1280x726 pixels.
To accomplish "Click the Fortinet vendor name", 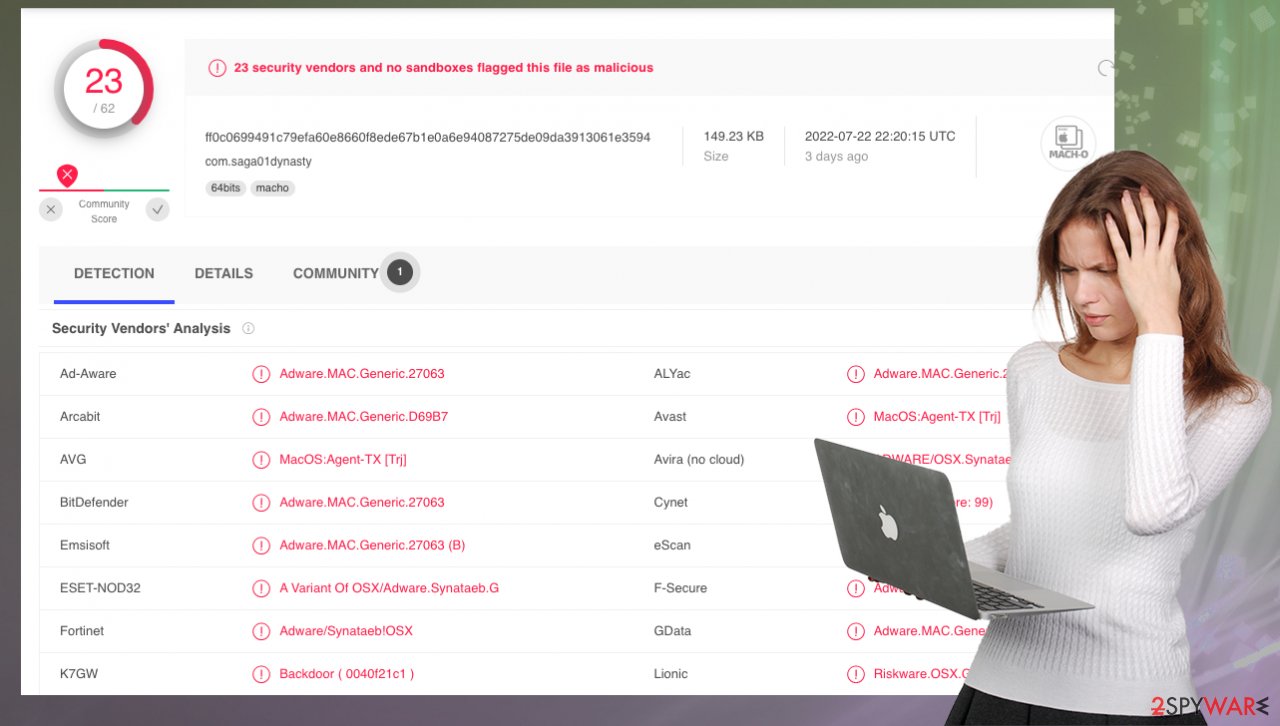I will click(82, 631).
